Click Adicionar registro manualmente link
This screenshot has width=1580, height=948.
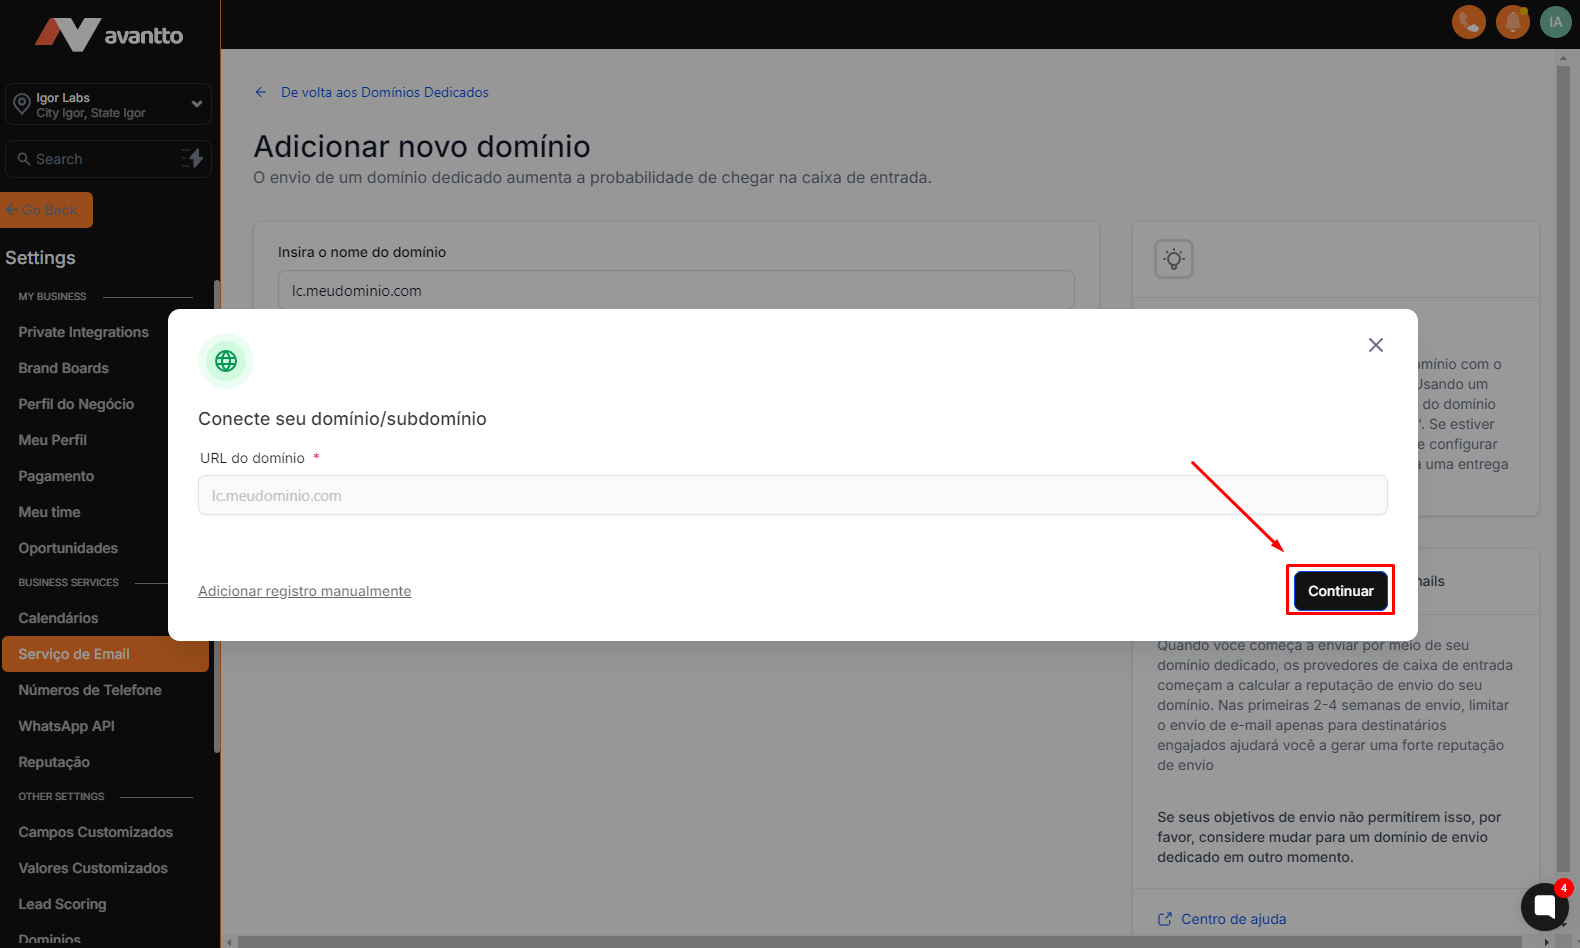305,591
